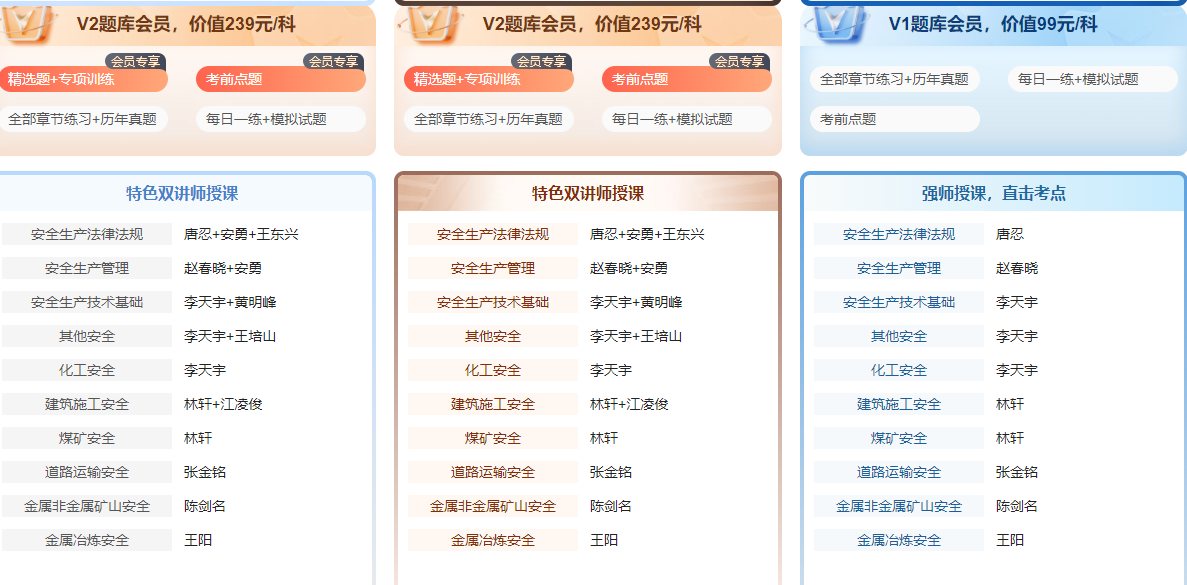Viewport: 1187px width, 585px height.
Task: Click the V2 badge icon in the middle card
Action: 433,23
